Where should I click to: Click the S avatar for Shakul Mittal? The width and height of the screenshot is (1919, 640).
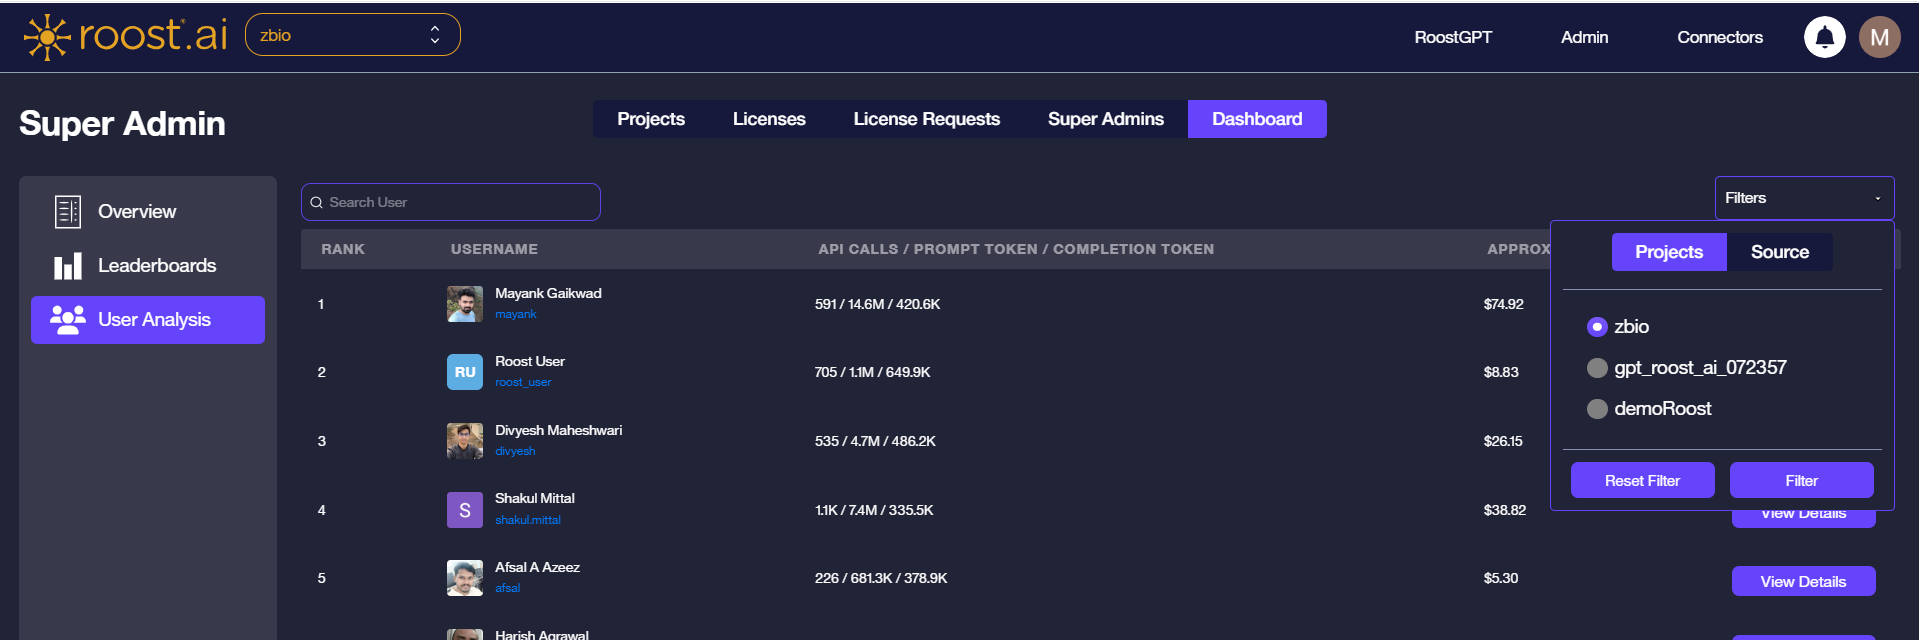point(465,510)
